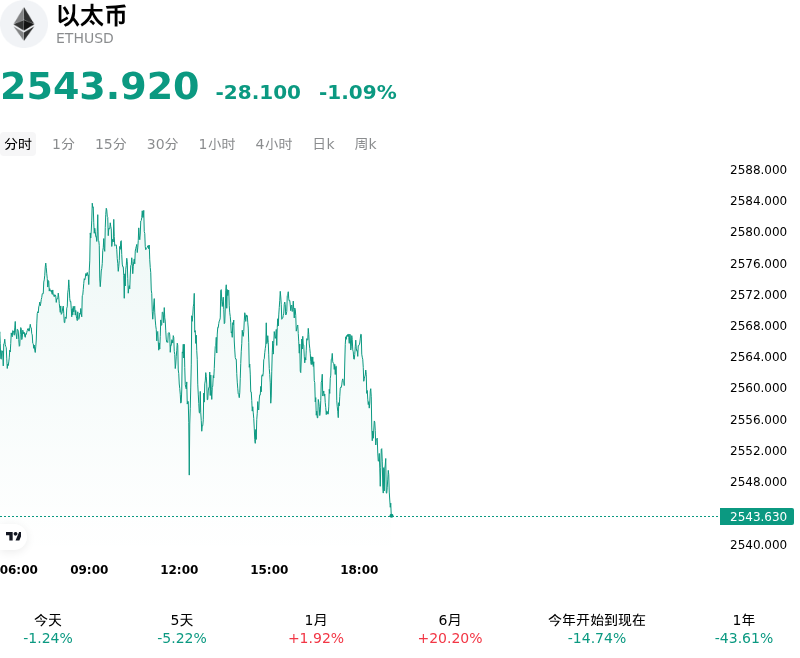Click the 06:00 time axis label

coord(19,570)
